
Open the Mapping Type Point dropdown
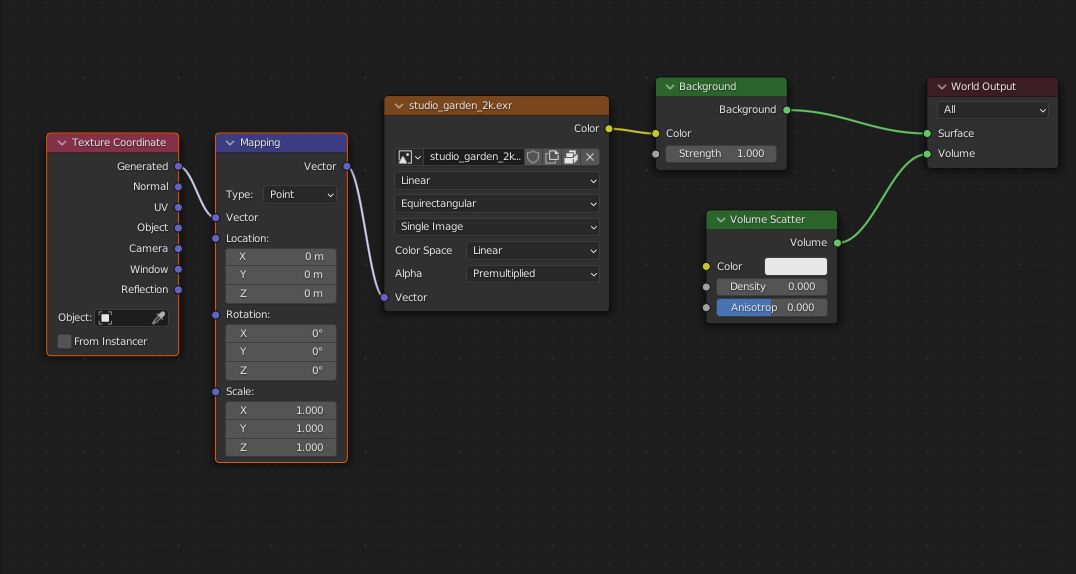[x=300, y=195]
